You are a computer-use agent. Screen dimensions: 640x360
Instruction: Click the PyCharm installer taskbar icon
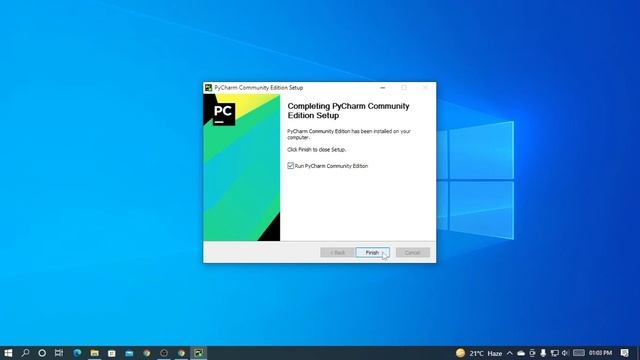[x=198, y=353]
